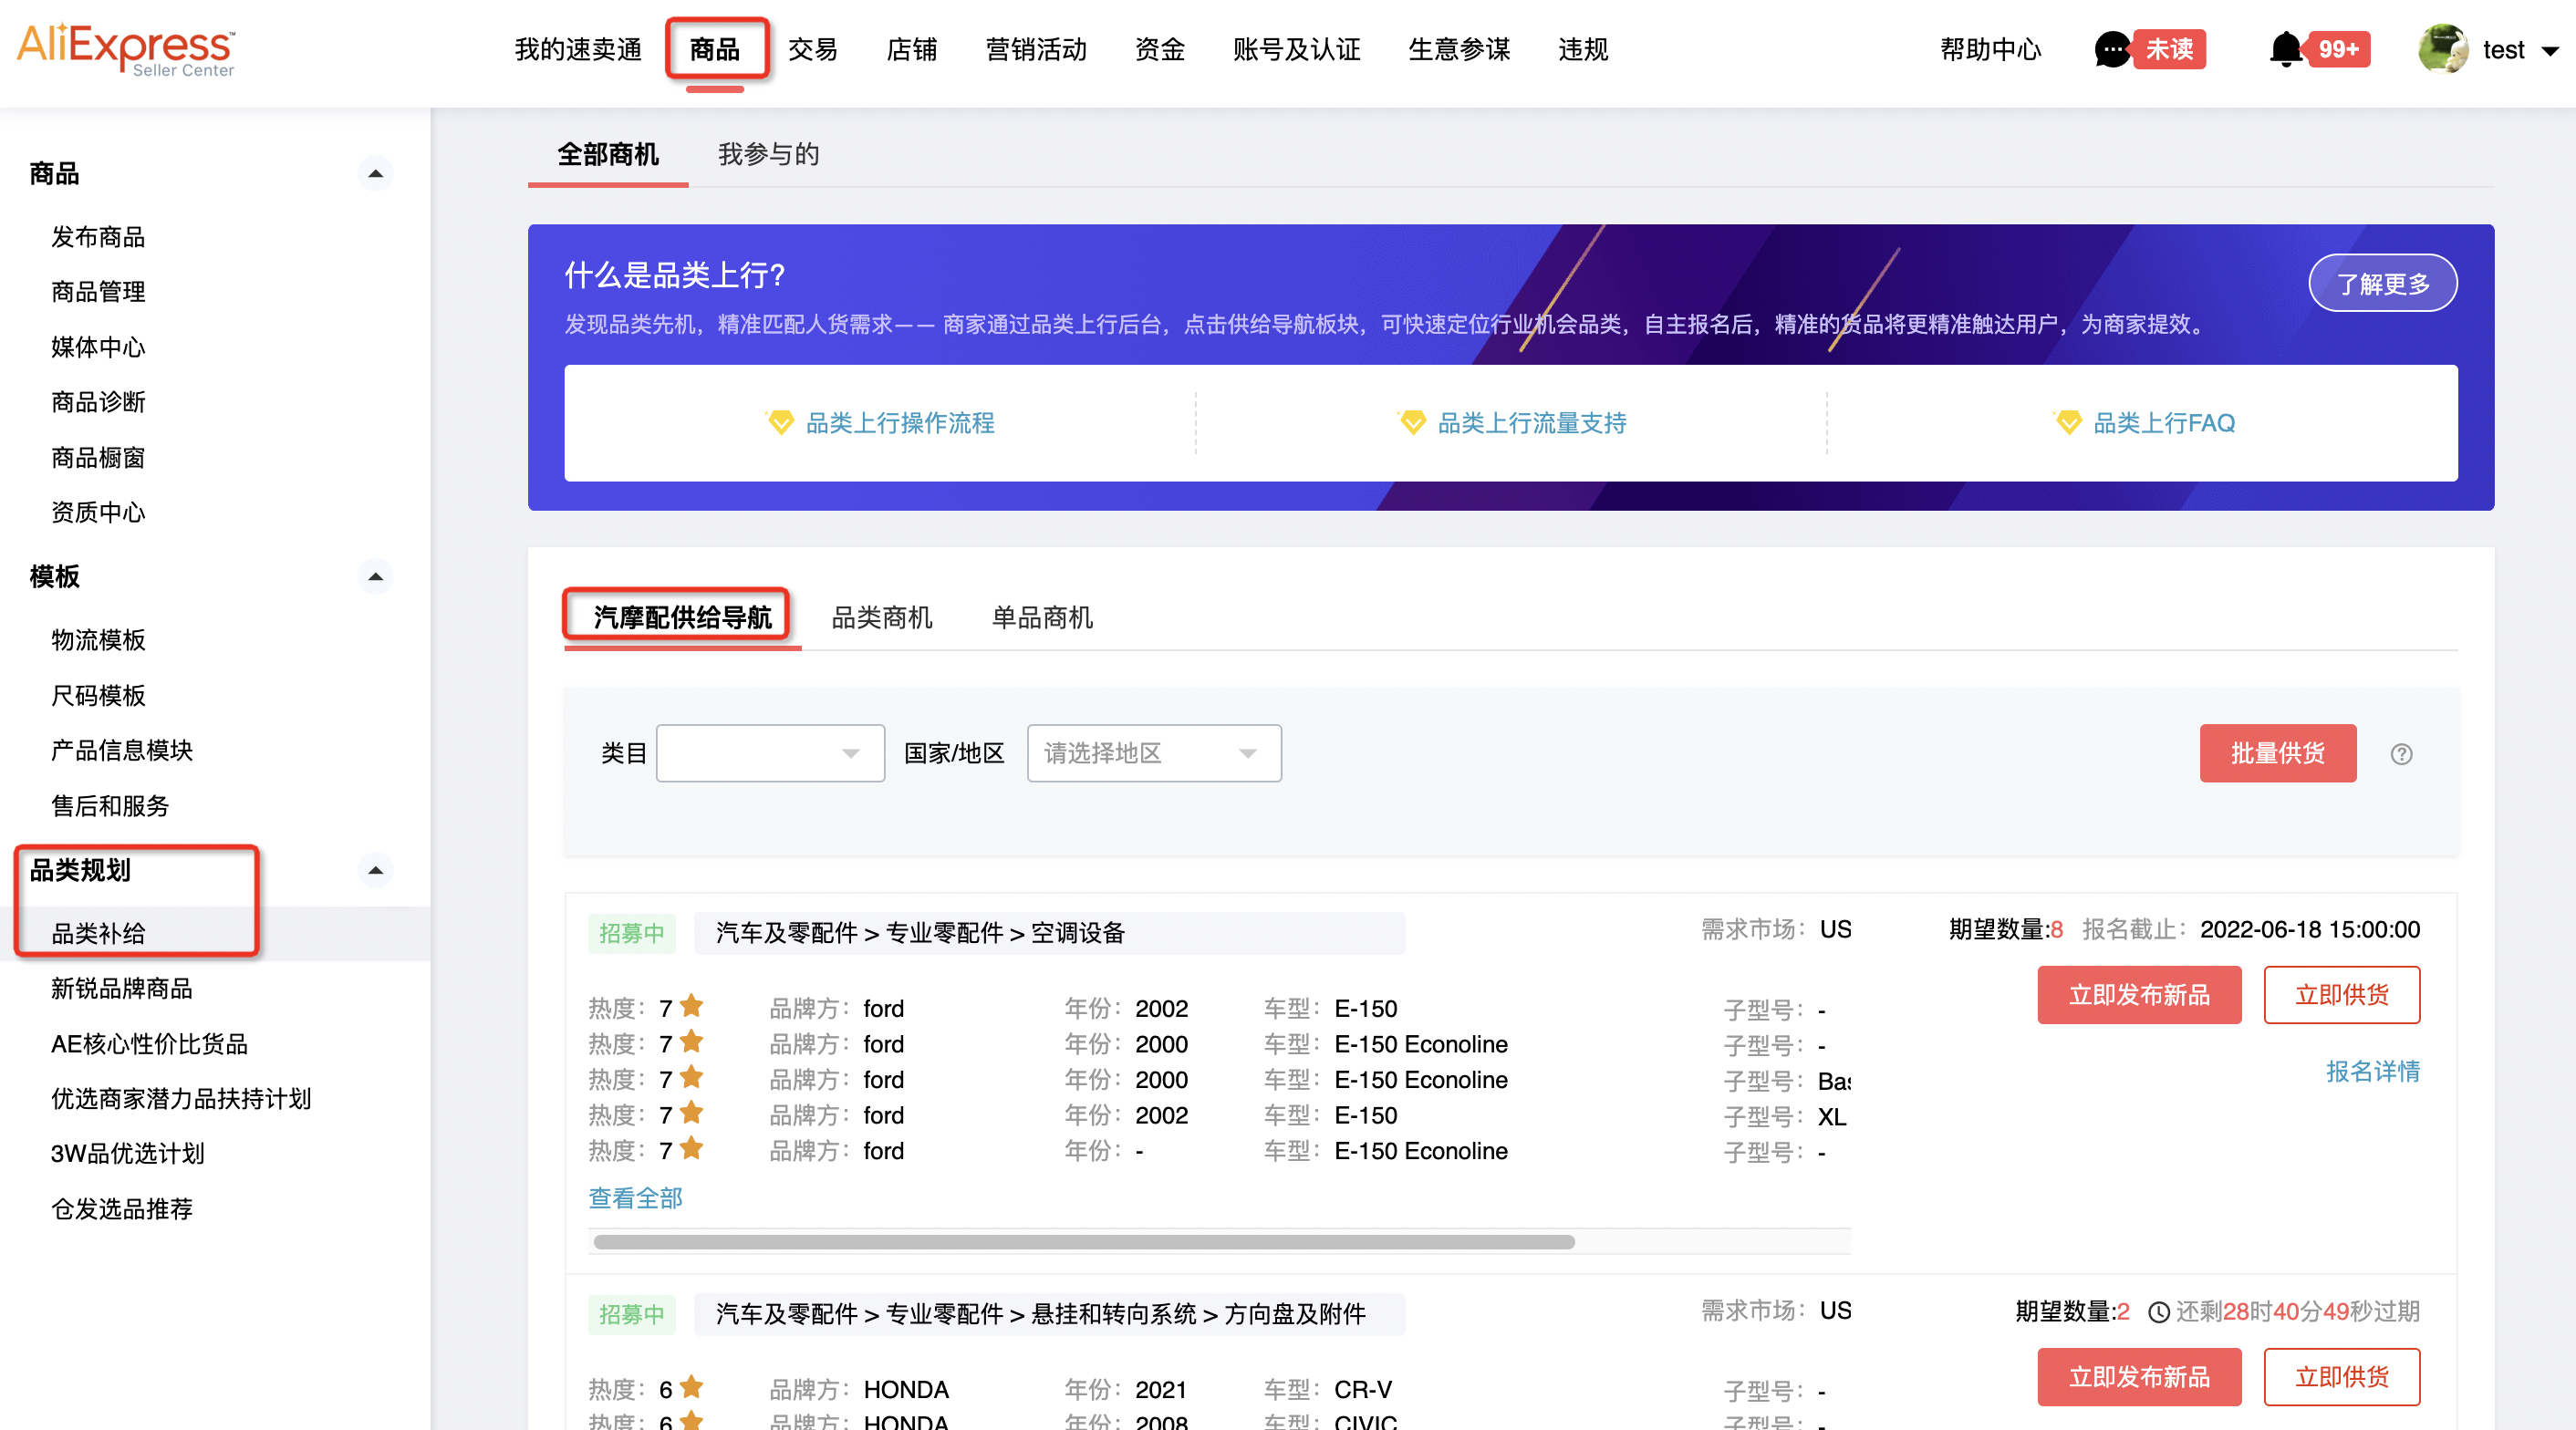Click the diamond icon beside 品类上行FAQ
The image size is (2576, 1430).
pos(2067,422)
